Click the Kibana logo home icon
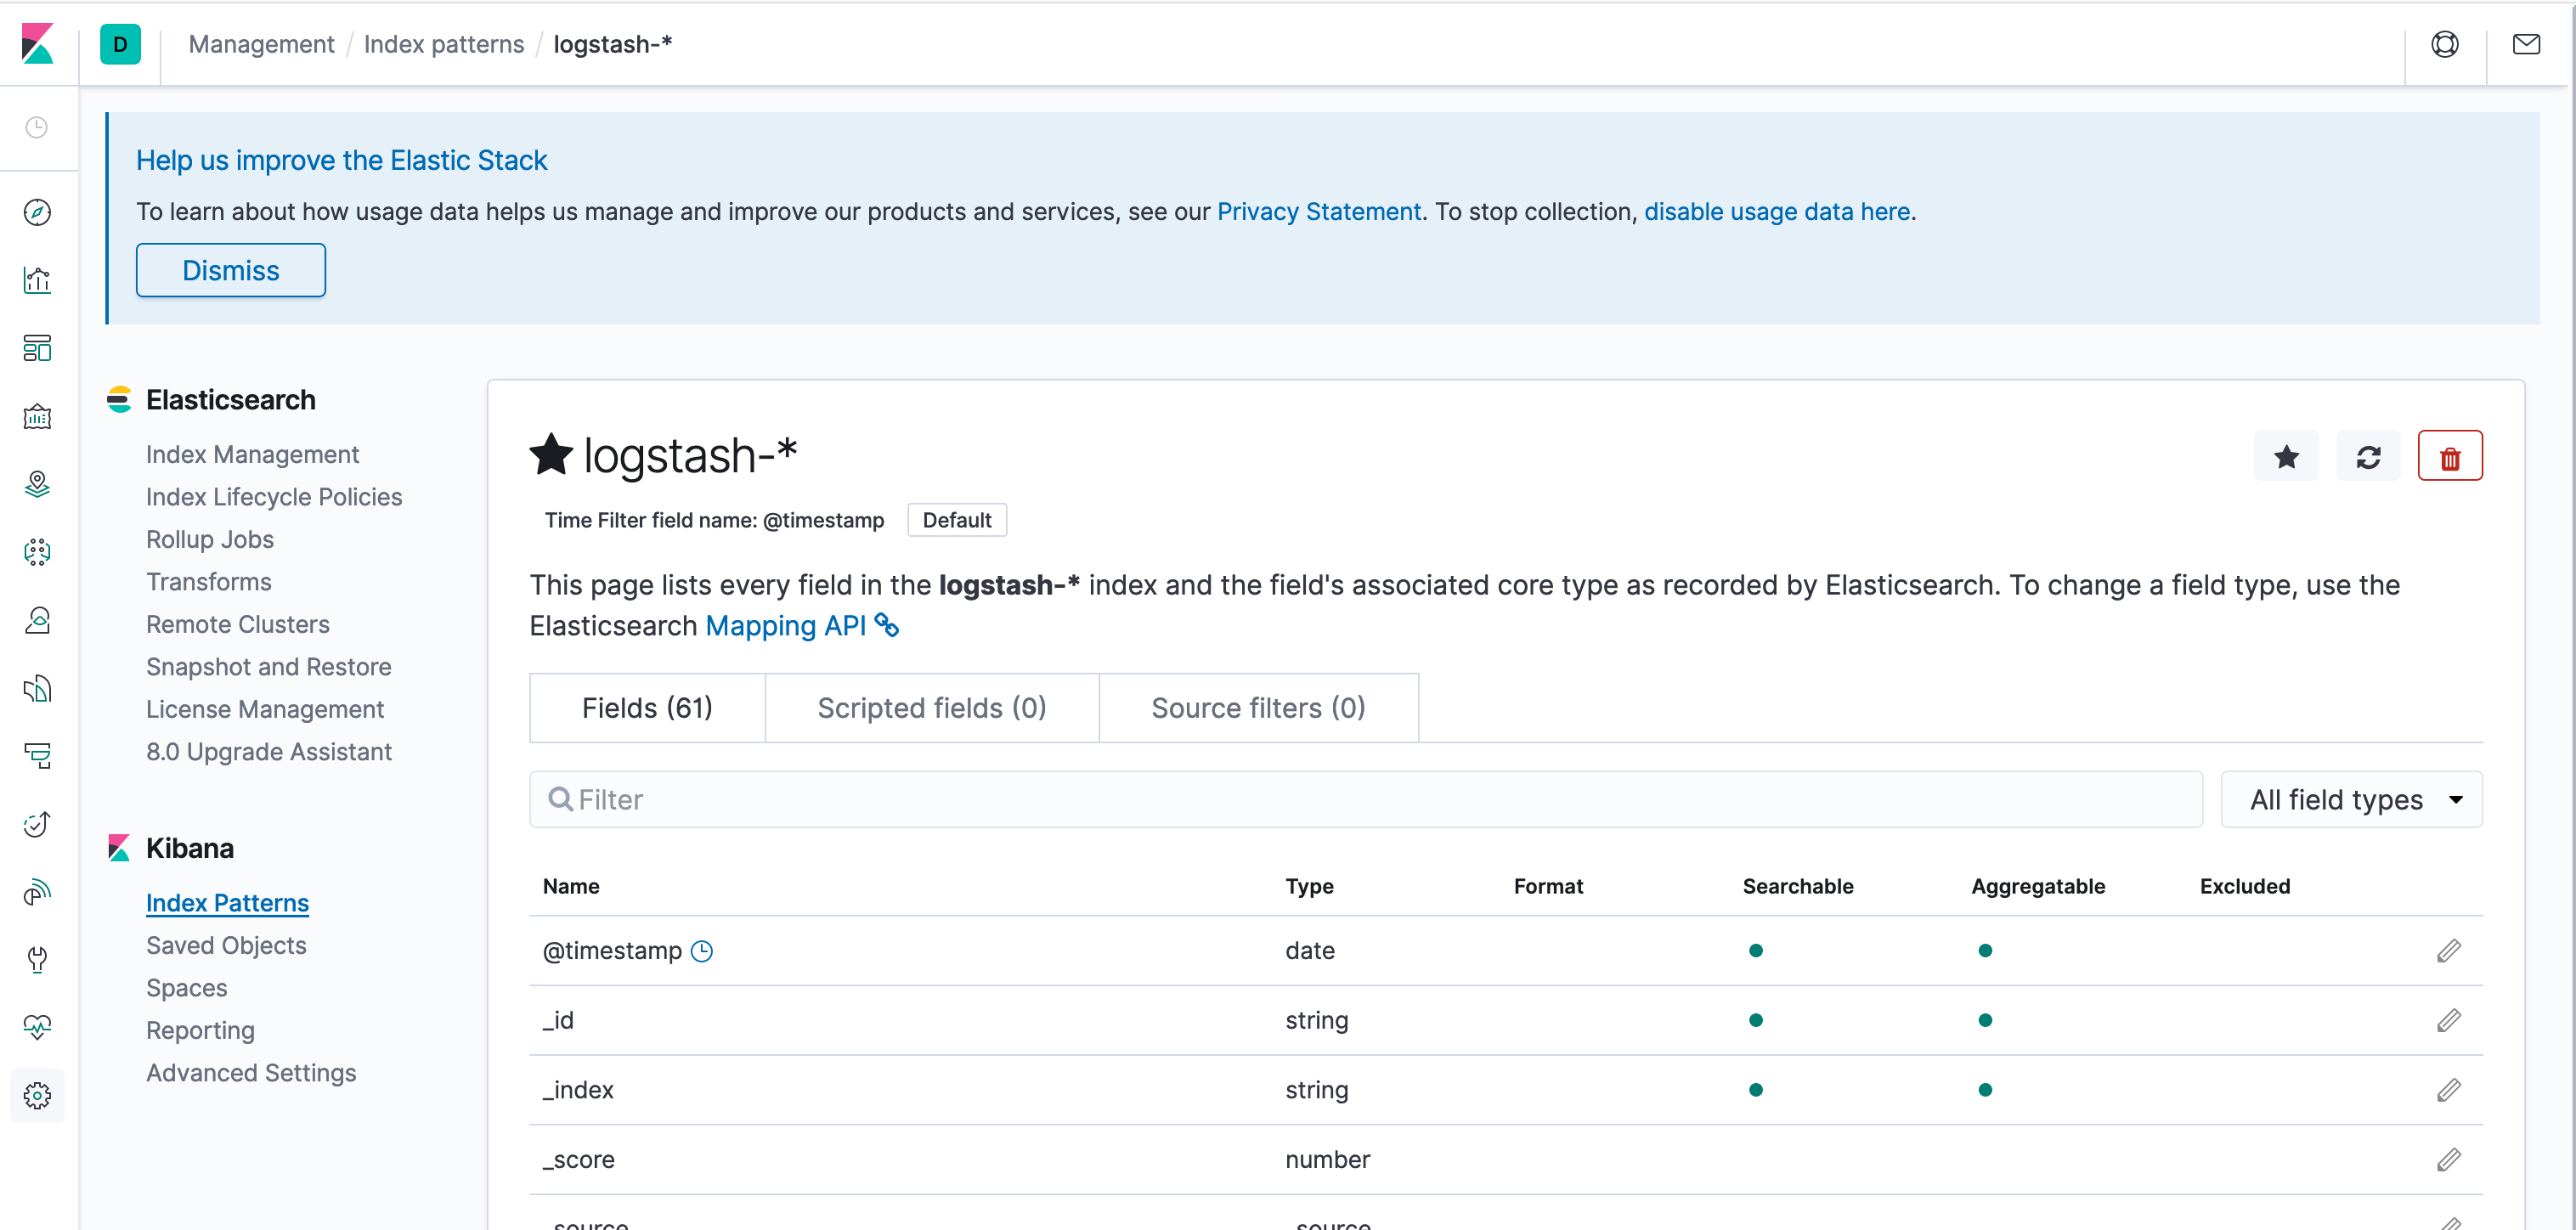Screen dimensions: 2576x1230 tap(37, 44)
